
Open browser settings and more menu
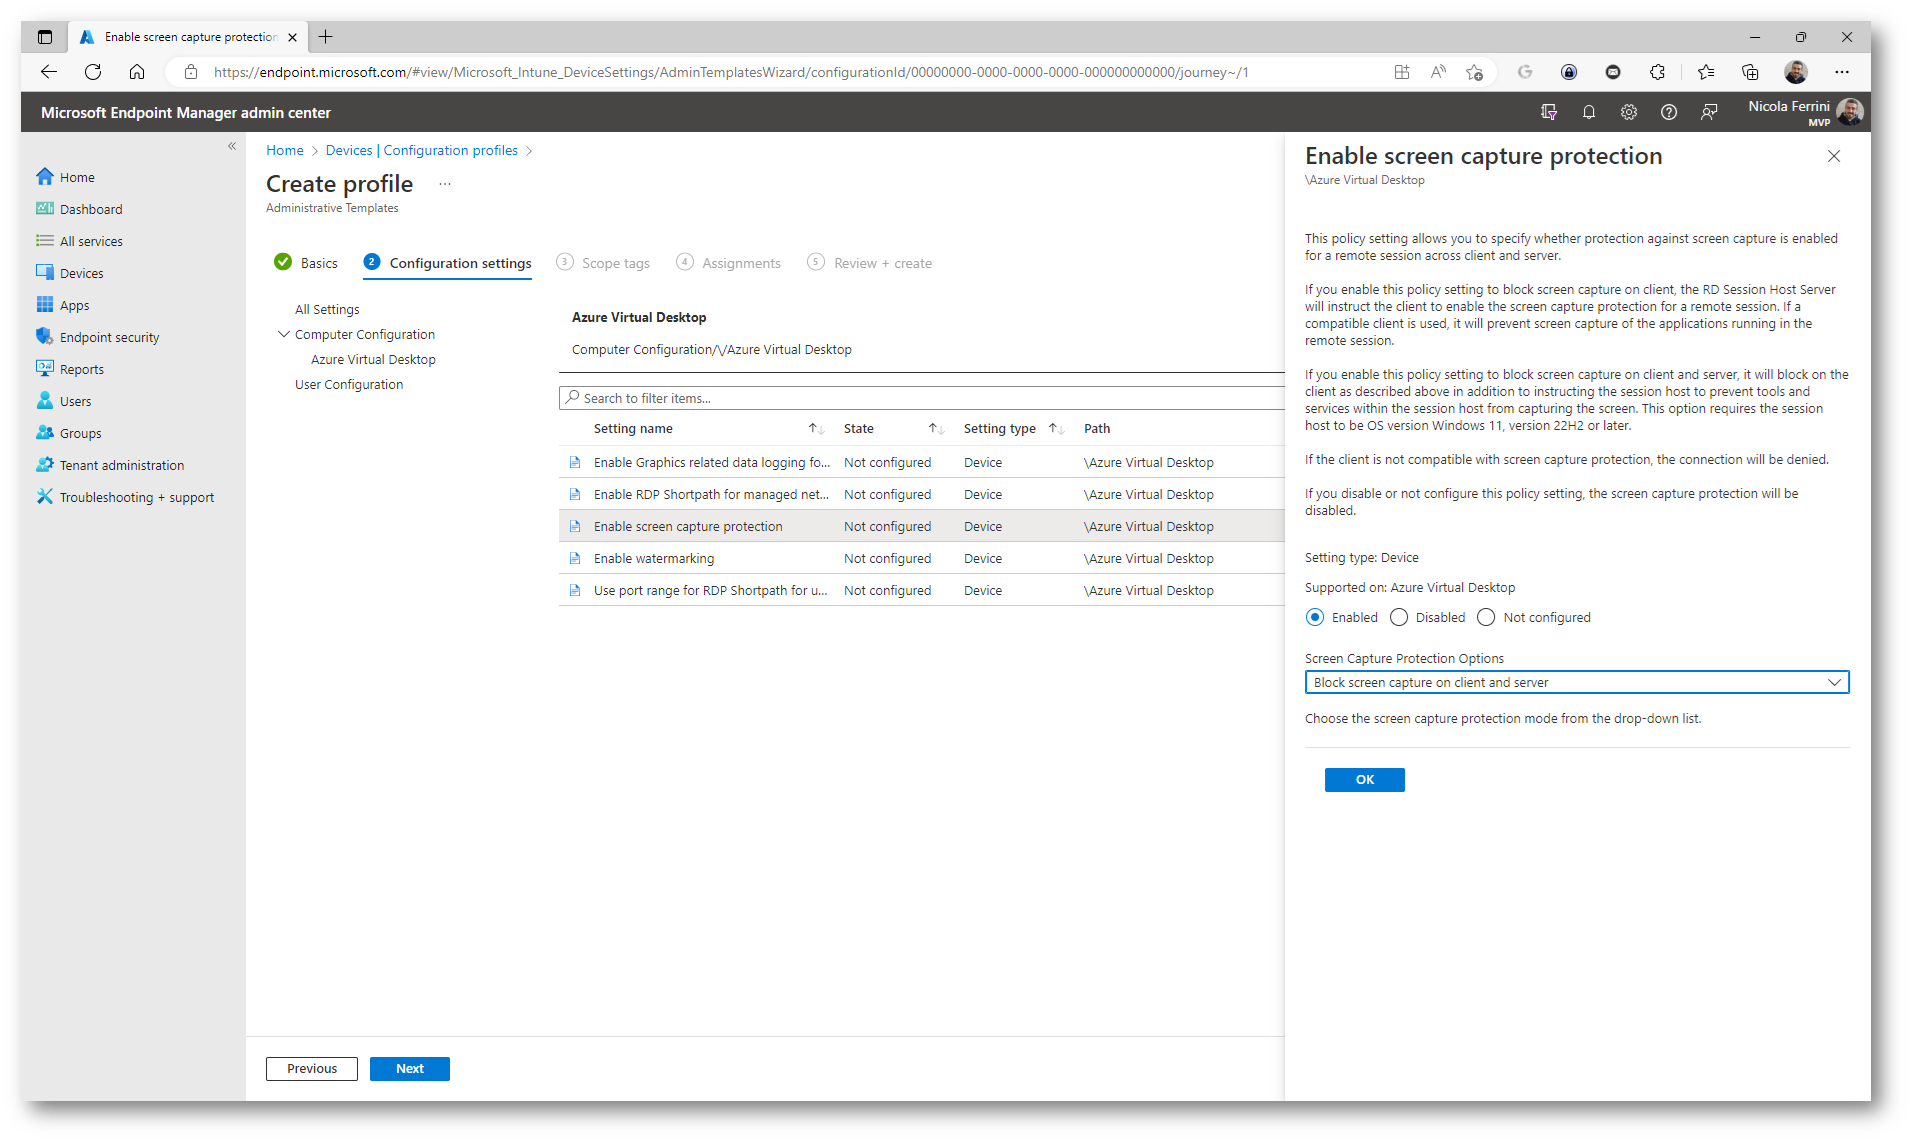point(1842,72)
